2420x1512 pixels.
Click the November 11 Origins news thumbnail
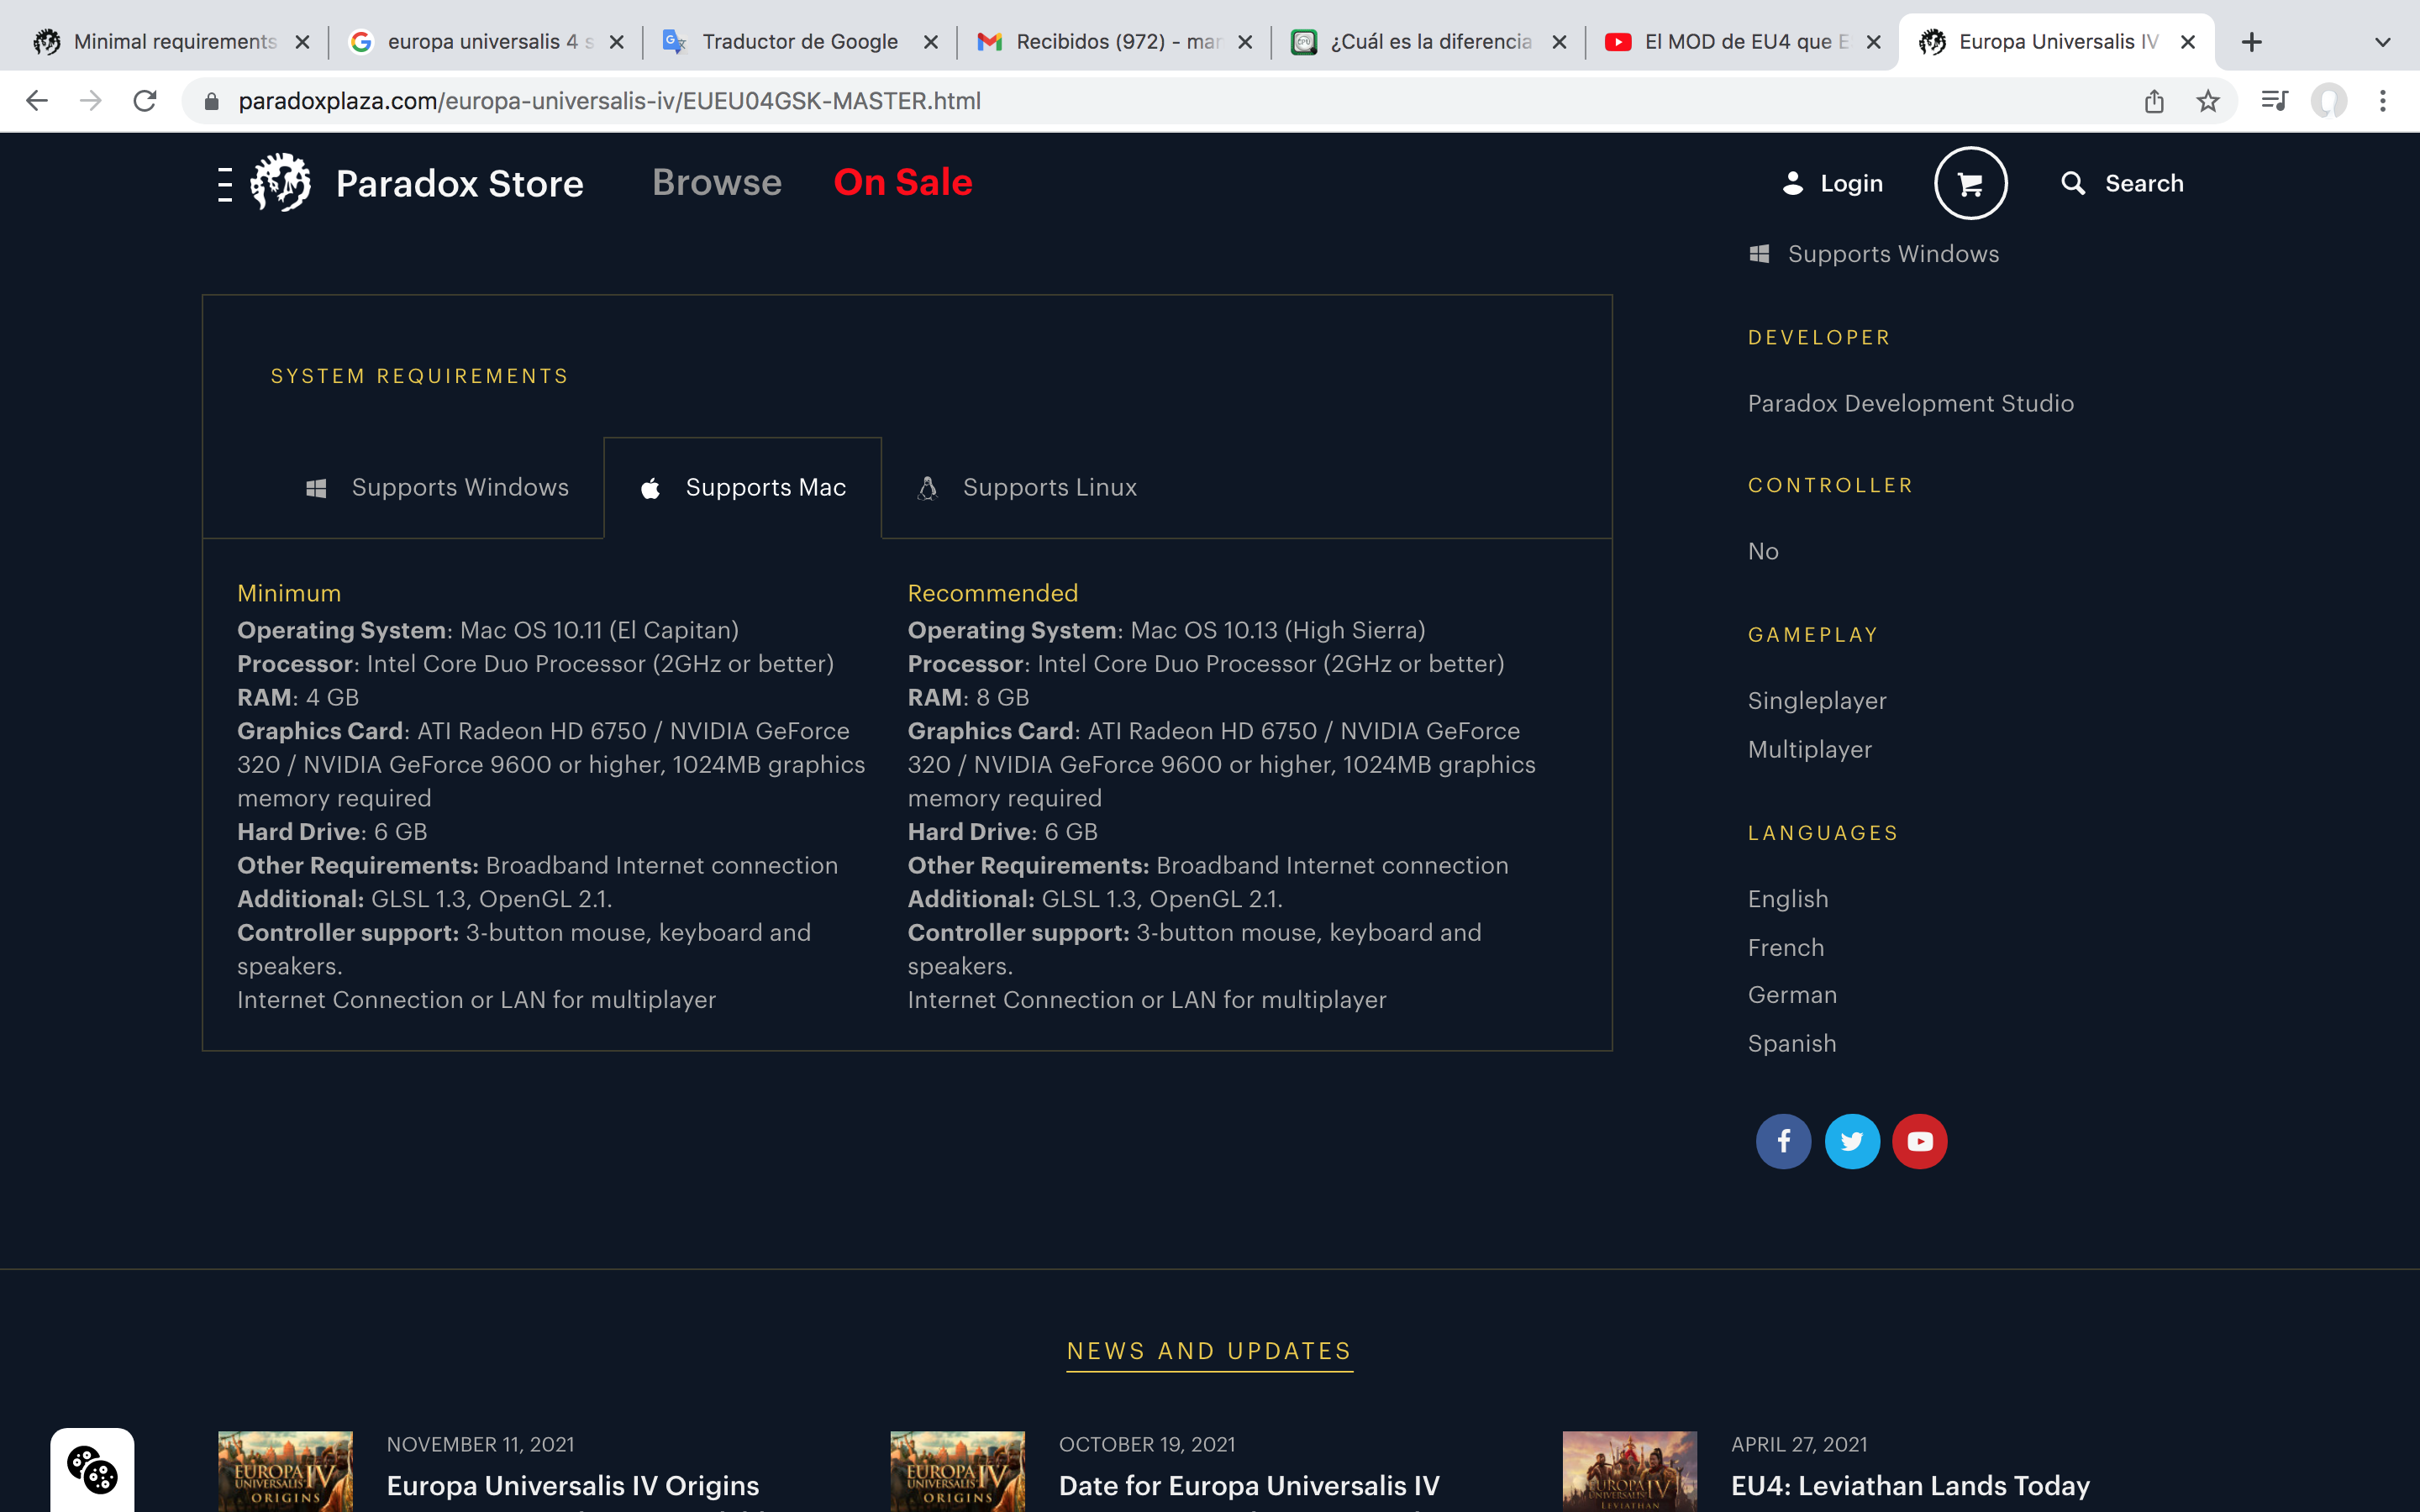click(x=286, y=1471)
